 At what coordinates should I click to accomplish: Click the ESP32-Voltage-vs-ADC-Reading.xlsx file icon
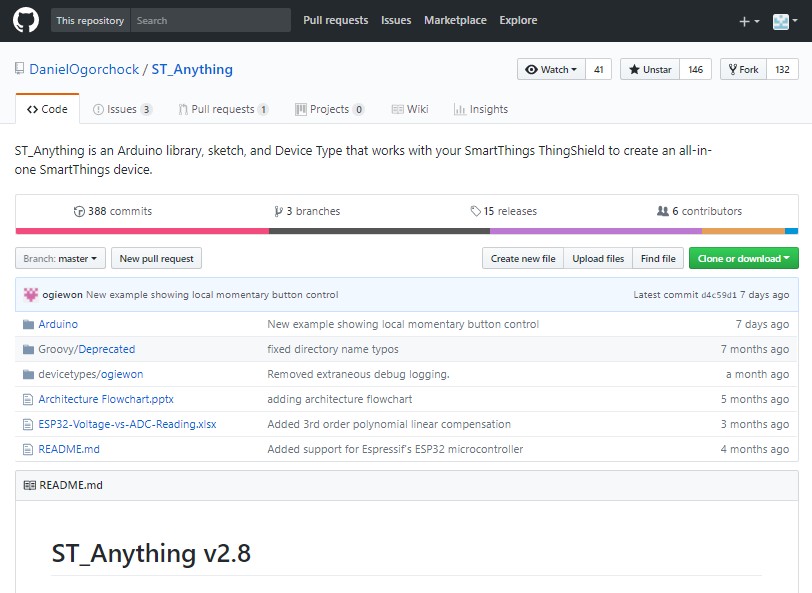coord(28,424)
